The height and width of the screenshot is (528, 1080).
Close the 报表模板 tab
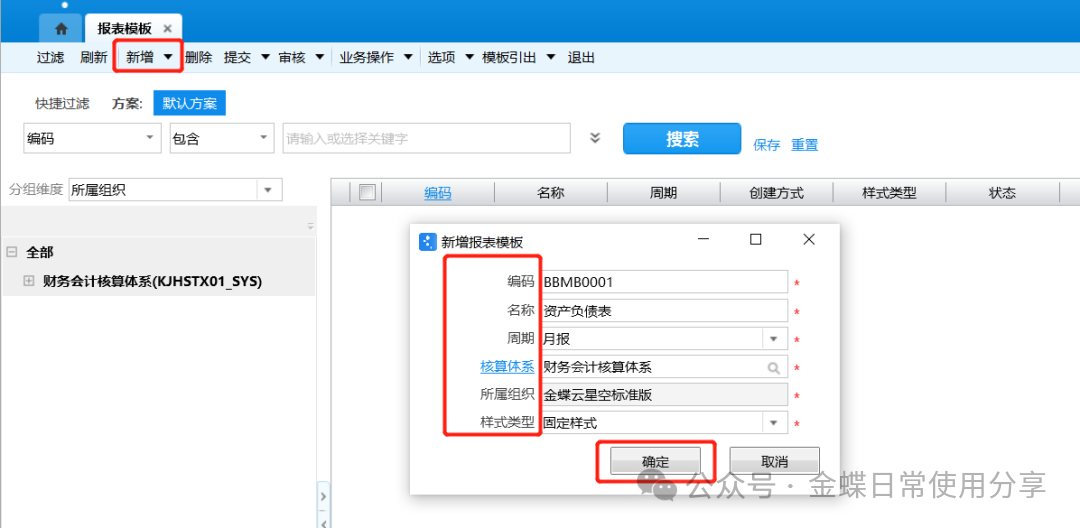click(168, 29)
